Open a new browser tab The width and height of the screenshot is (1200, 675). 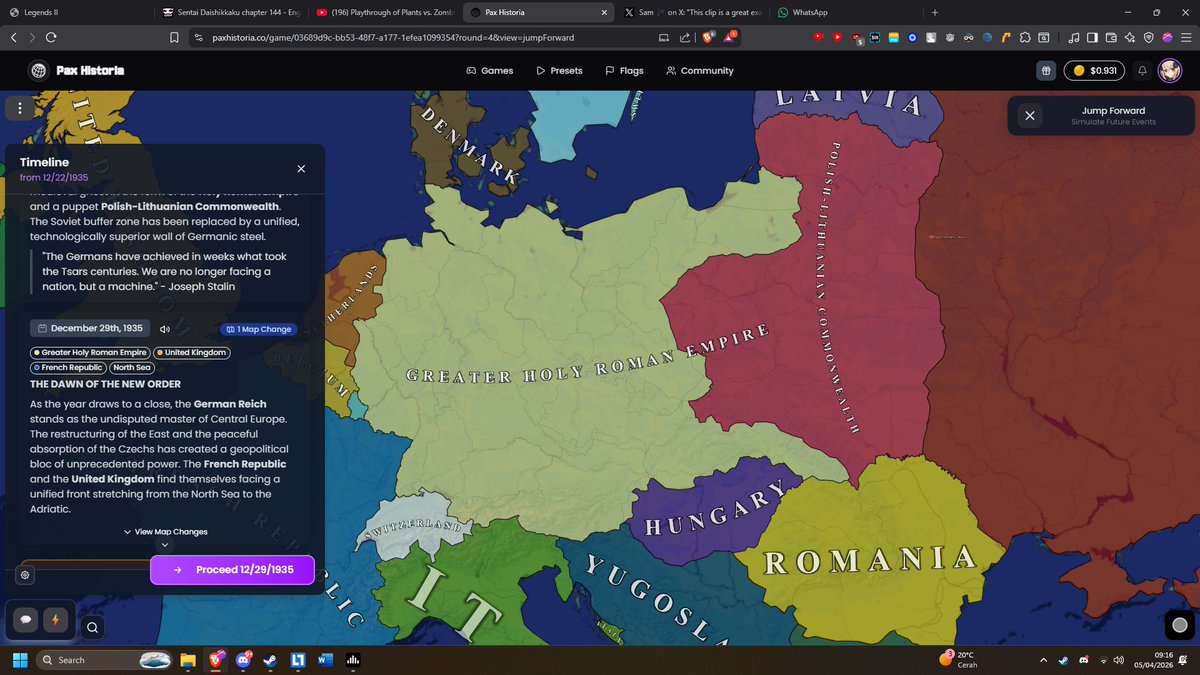point(934,12)
